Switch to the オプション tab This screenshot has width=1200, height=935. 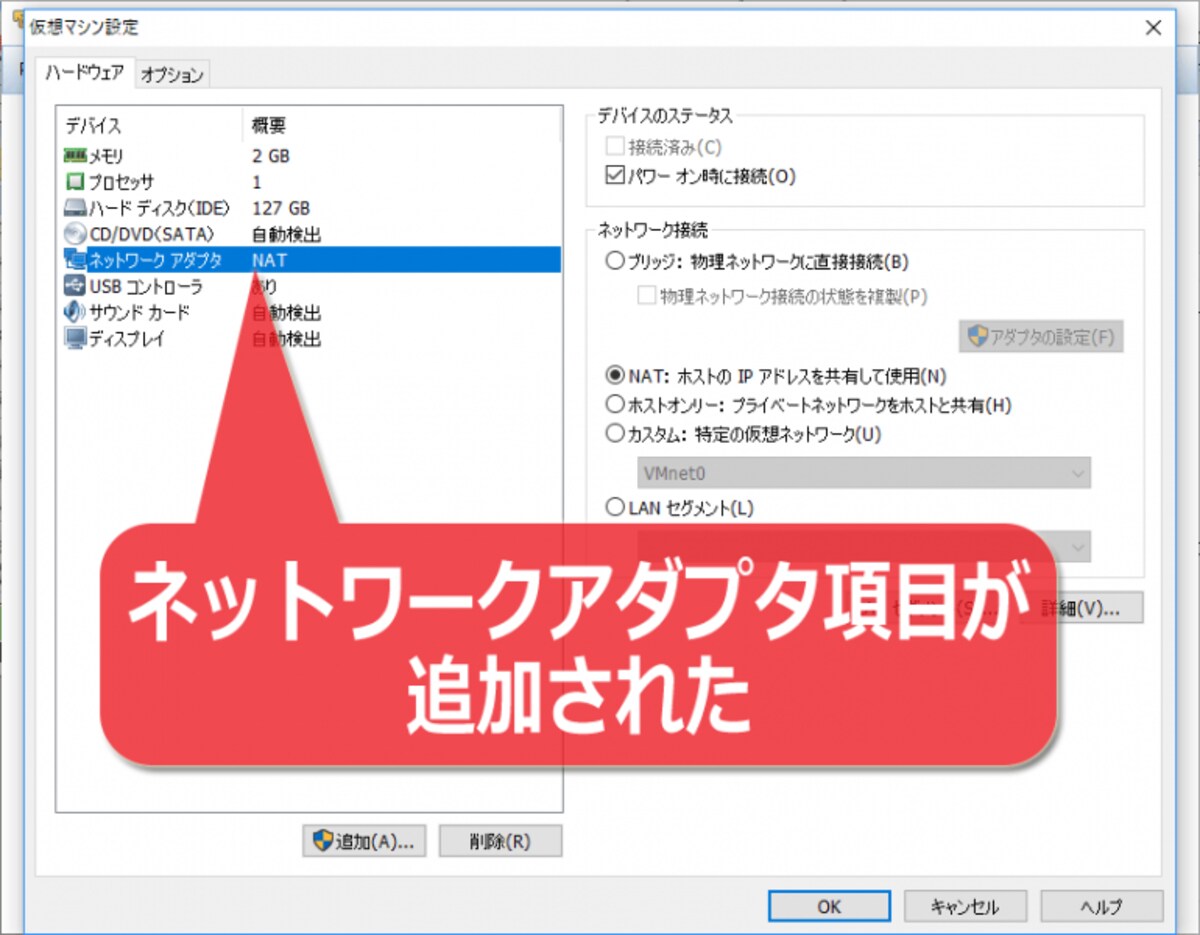coord(172,74)
